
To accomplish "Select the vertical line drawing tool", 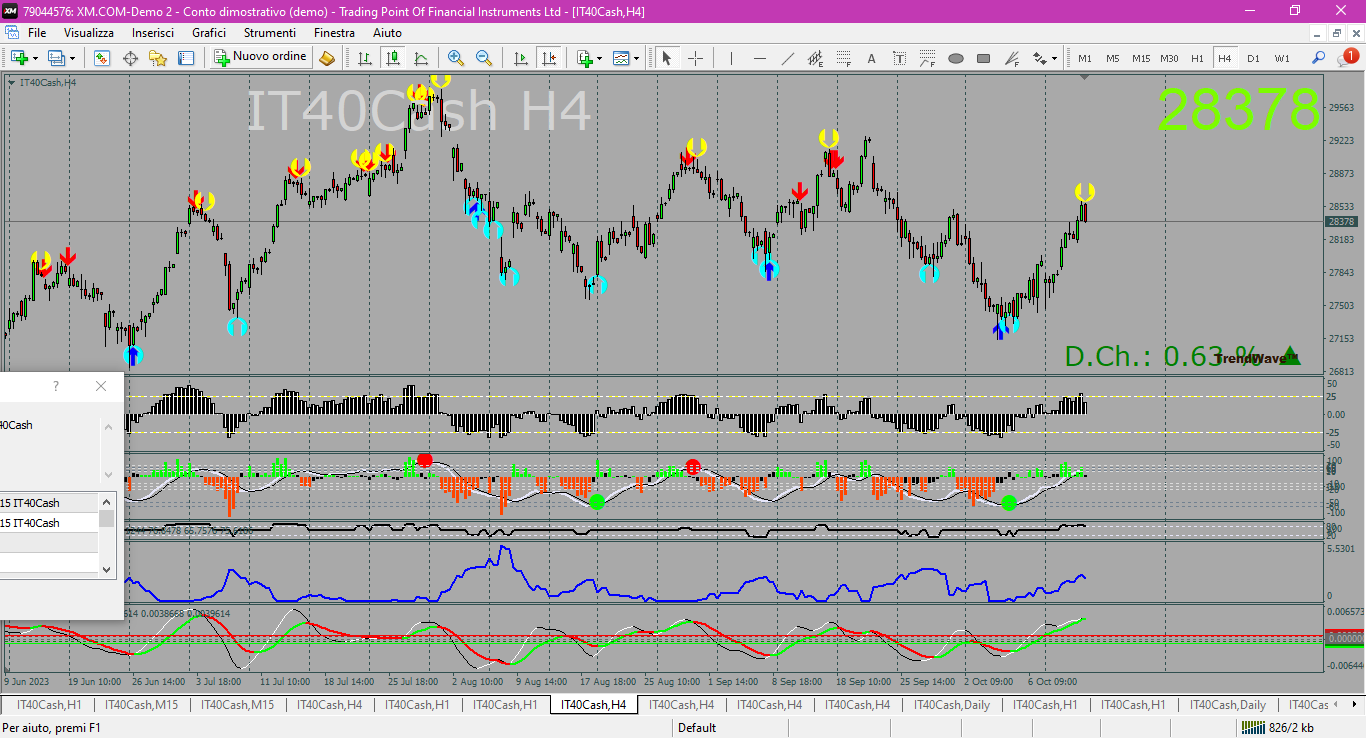I will pos(731,58).
